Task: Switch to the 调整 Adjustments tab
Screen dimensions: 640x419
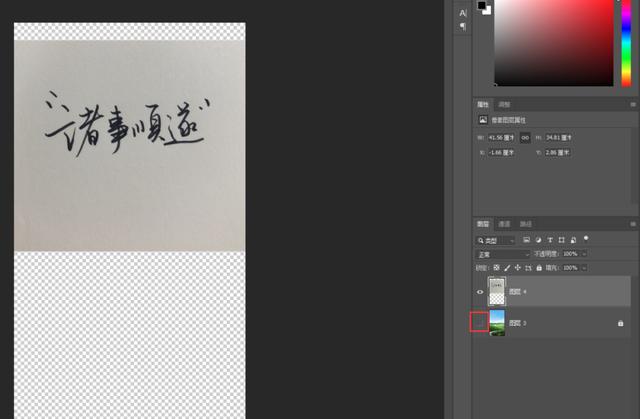Action: point(504,105)
